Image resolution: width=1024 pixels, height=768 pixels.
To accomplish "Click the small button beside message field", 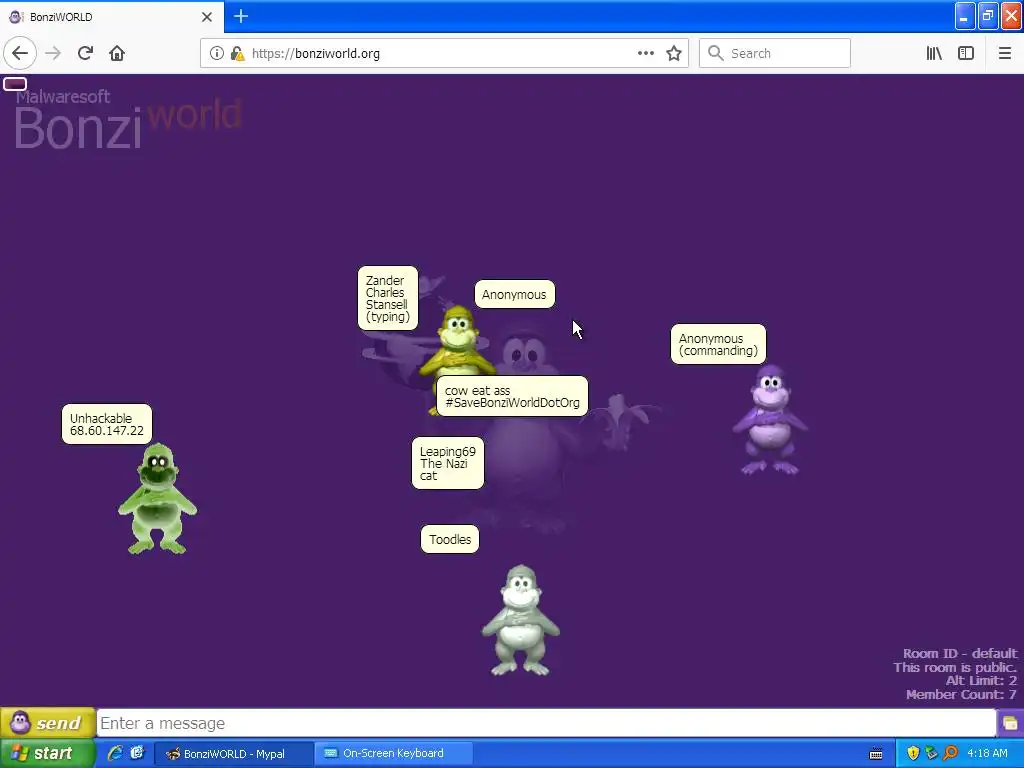I will [1010, 723].
